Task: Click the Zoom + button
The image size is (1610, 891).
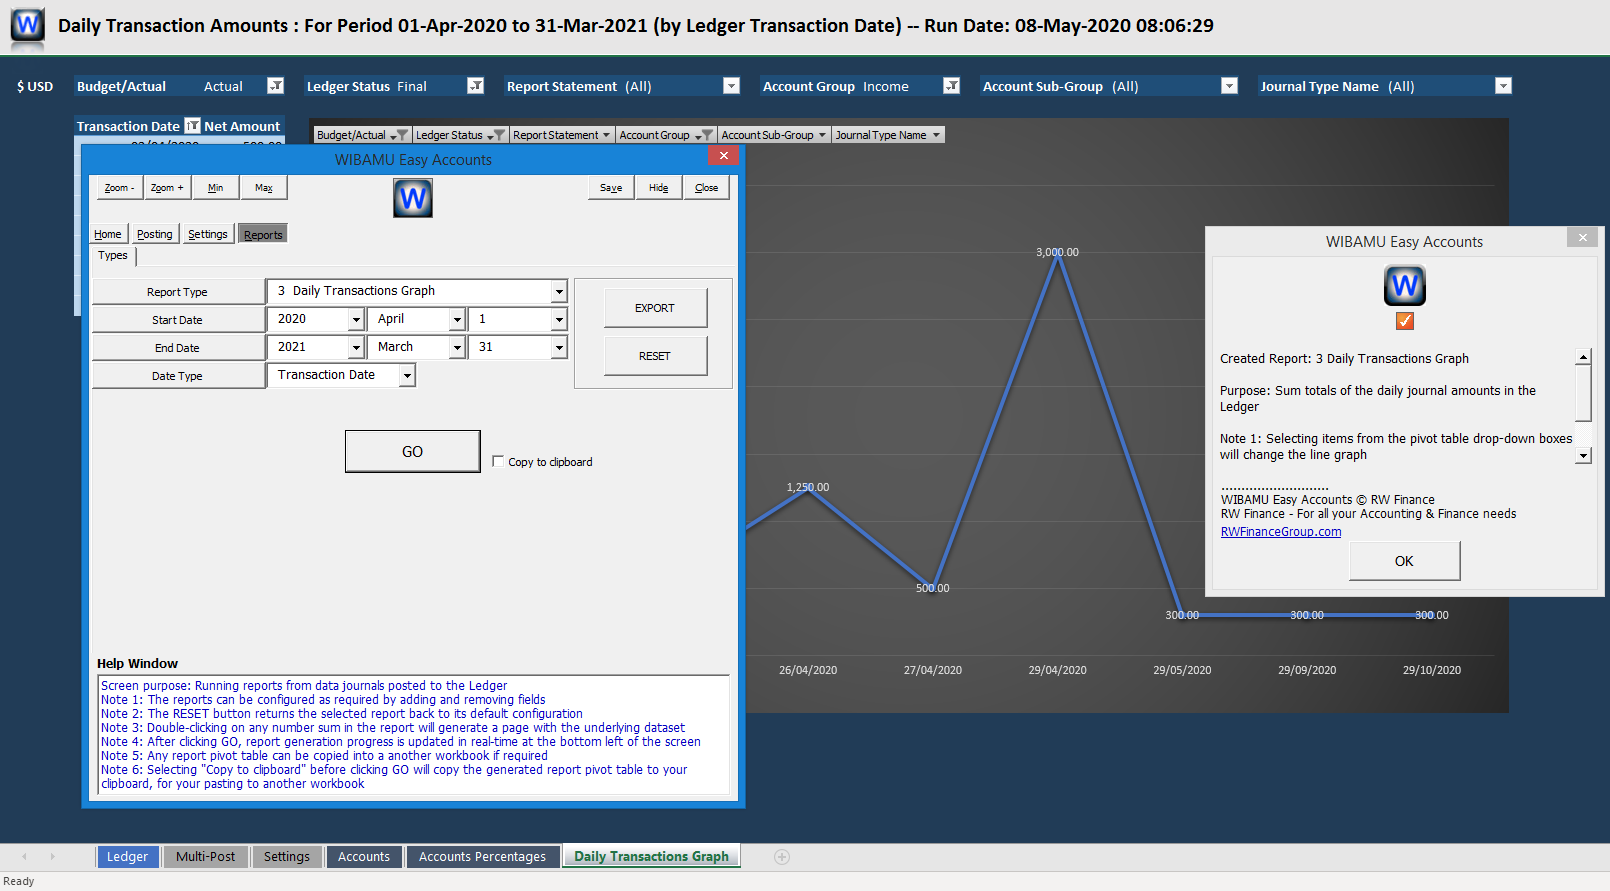Action: click(167, 188)
